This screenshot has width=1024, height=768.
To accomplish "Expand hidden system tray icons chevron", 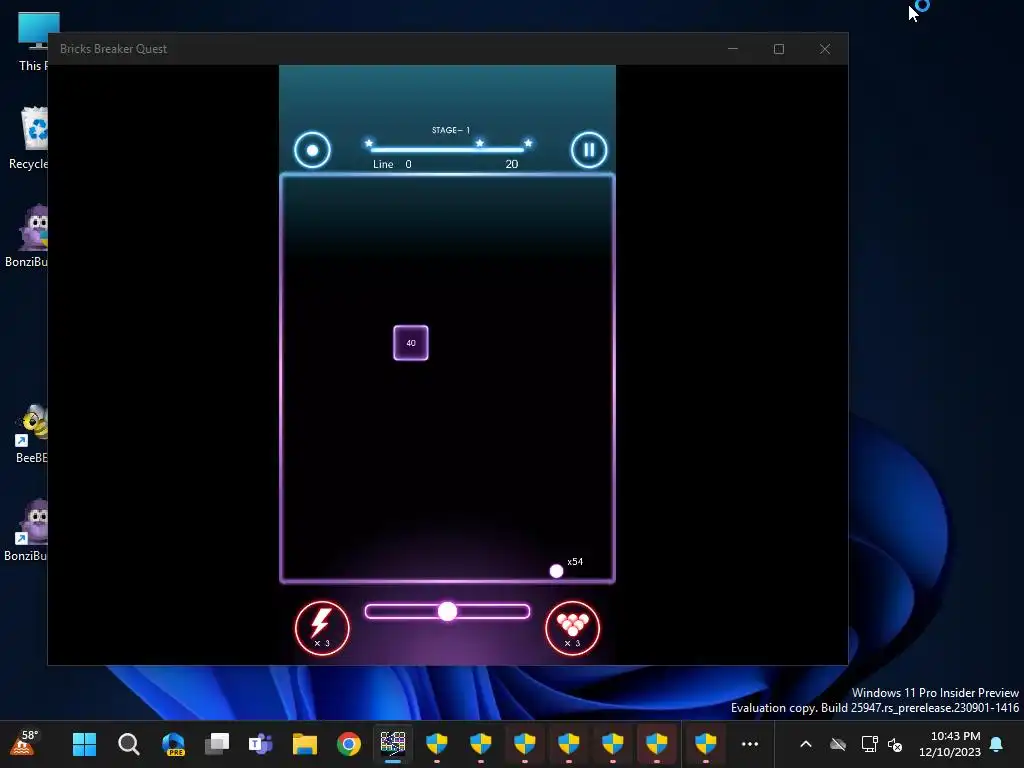I will (x=806, y=744).
